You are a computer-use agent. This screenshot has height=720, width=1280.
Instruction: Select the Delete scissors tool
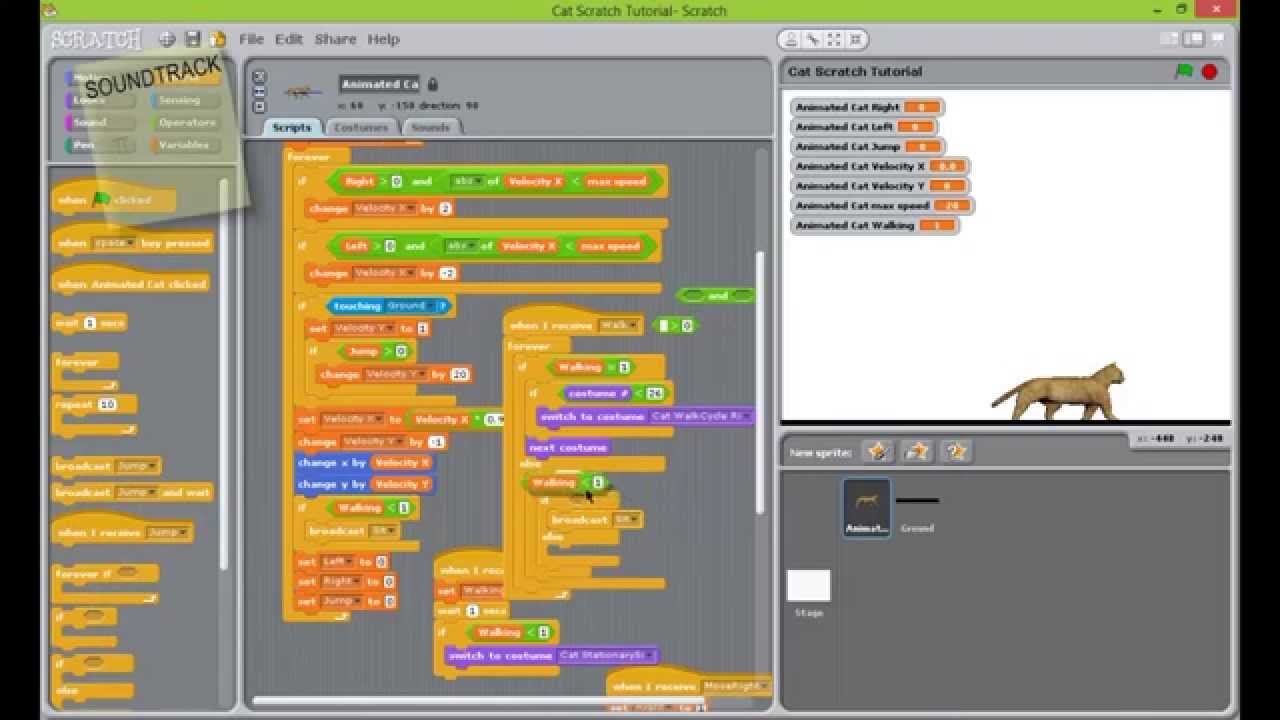point(813,40)
